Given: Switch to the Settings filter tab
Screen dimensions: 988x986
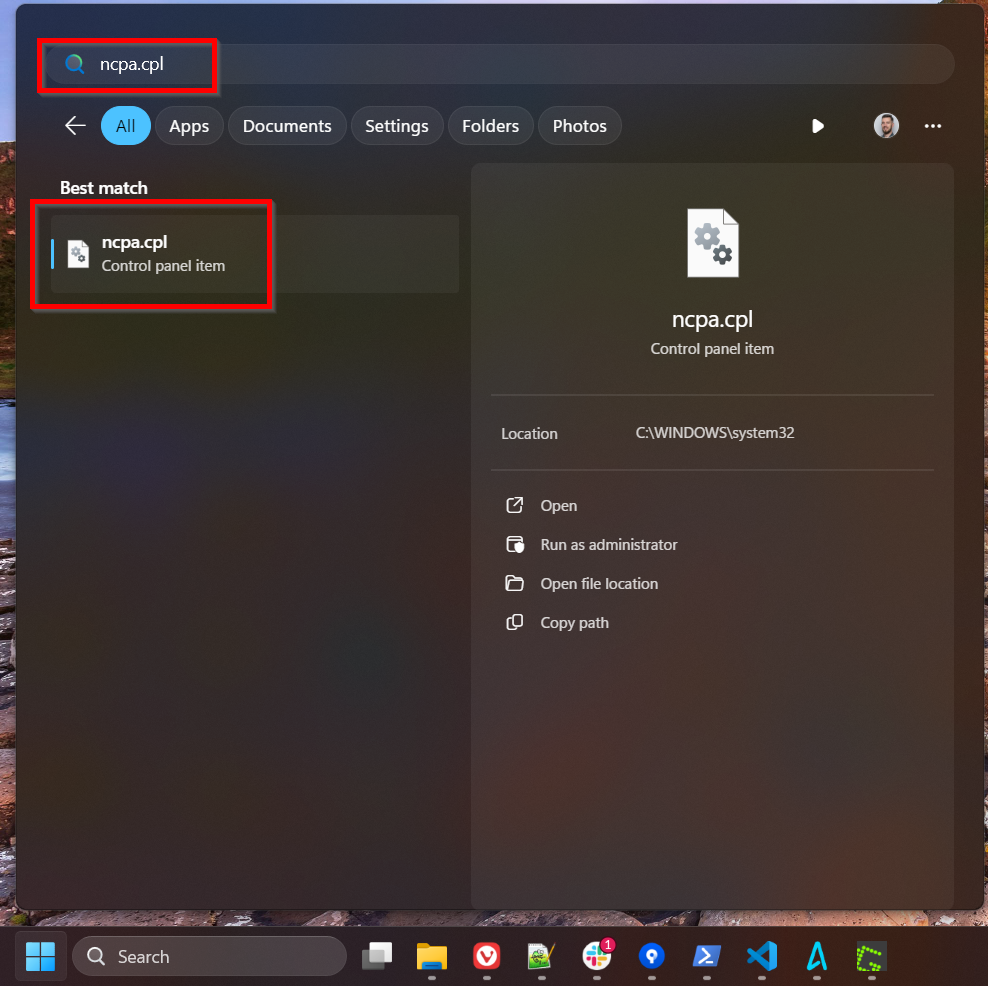Looking at the screenshot, I should (396, 125).
